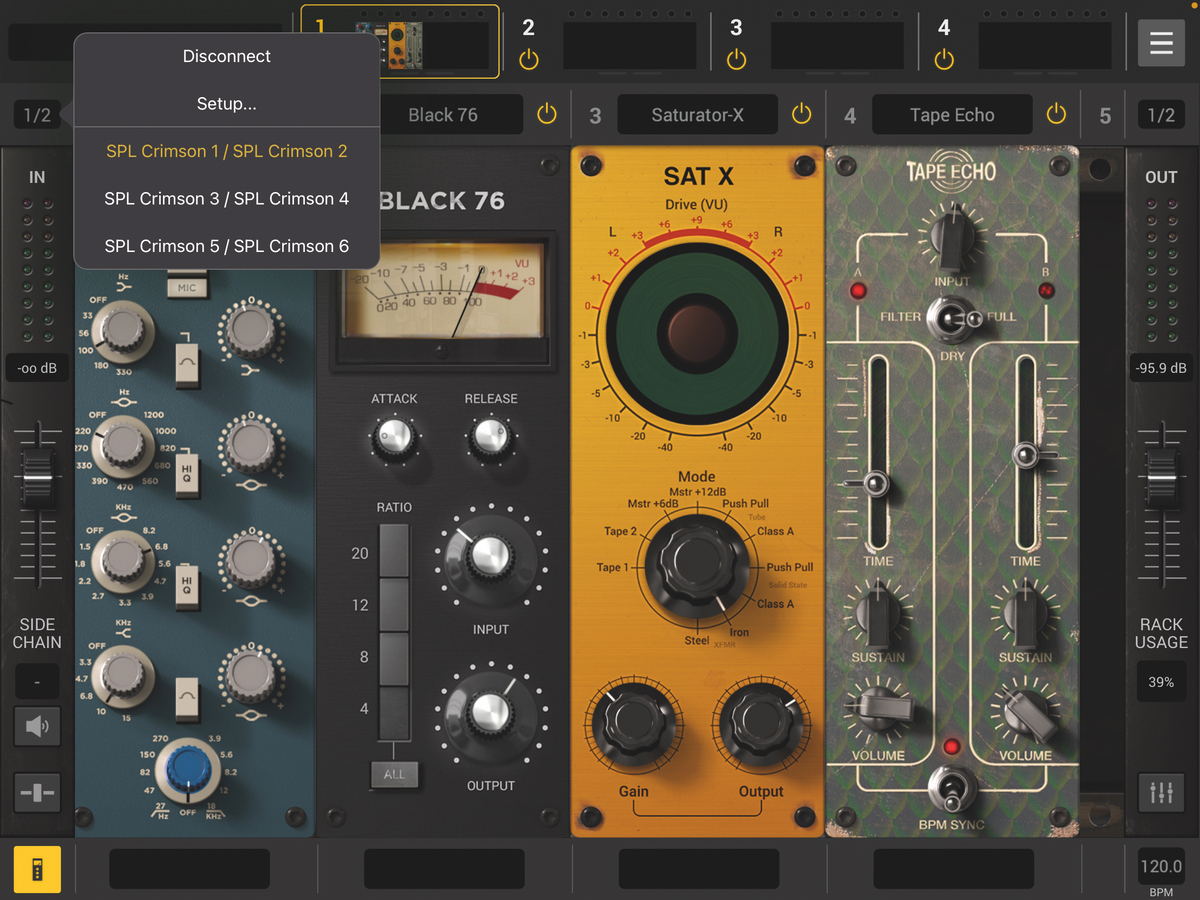The width and height of the screenshot is (1200, 900).
Task: Select the rack 1 thumbnail
Action: tap(400, 42)
